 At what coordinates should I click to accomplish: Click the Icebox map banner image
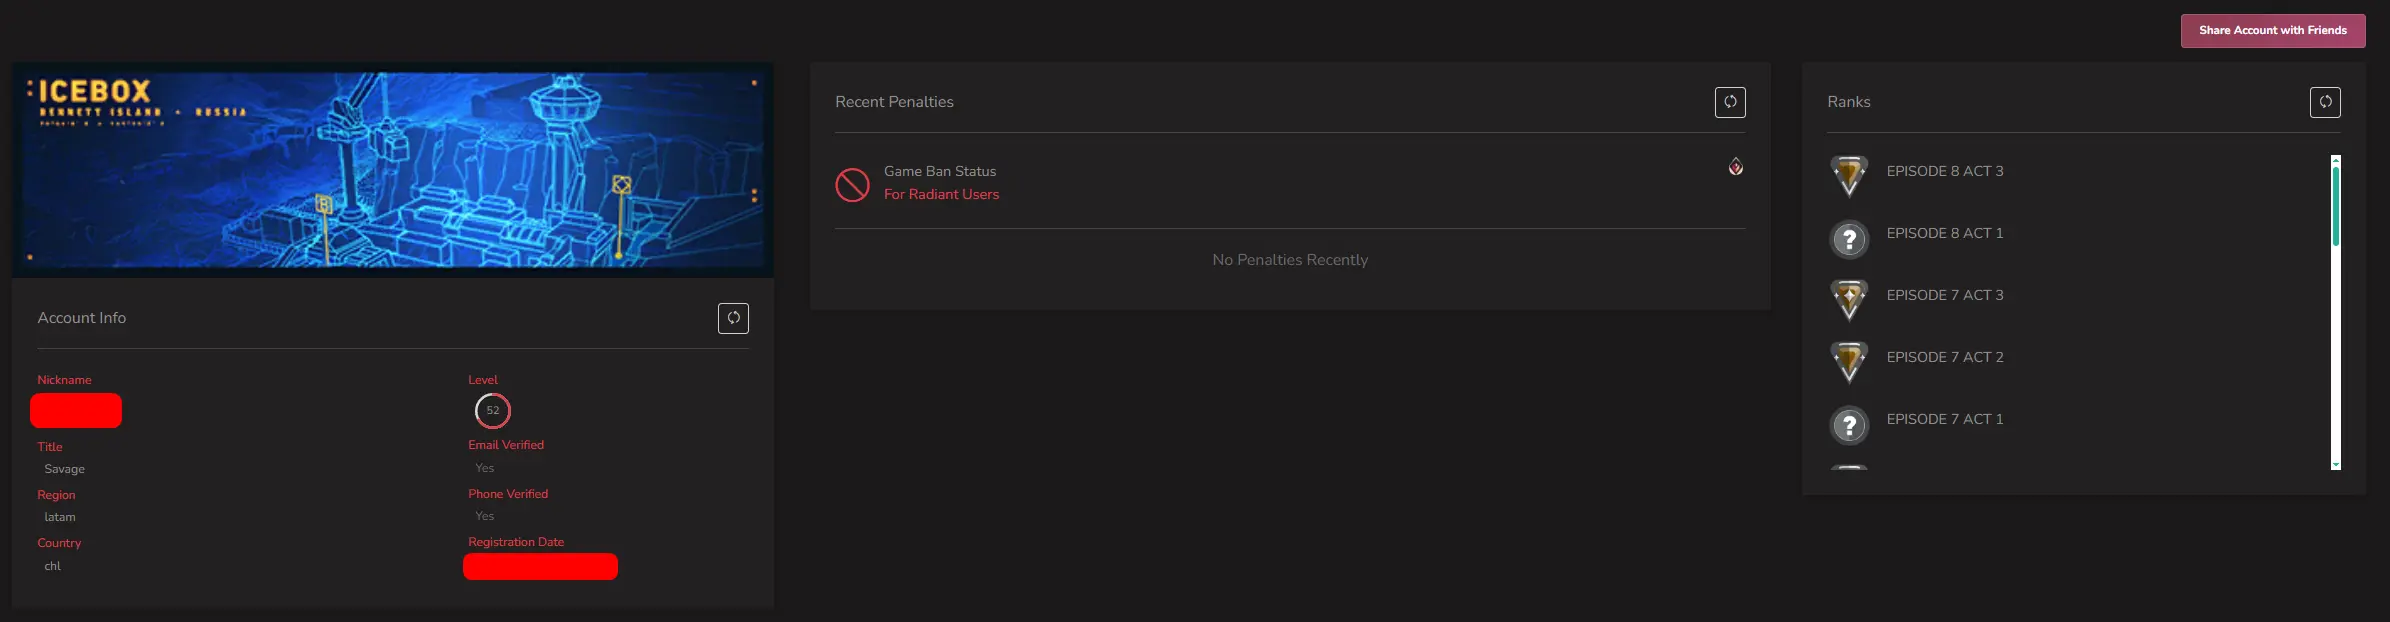tap(392, 170)
